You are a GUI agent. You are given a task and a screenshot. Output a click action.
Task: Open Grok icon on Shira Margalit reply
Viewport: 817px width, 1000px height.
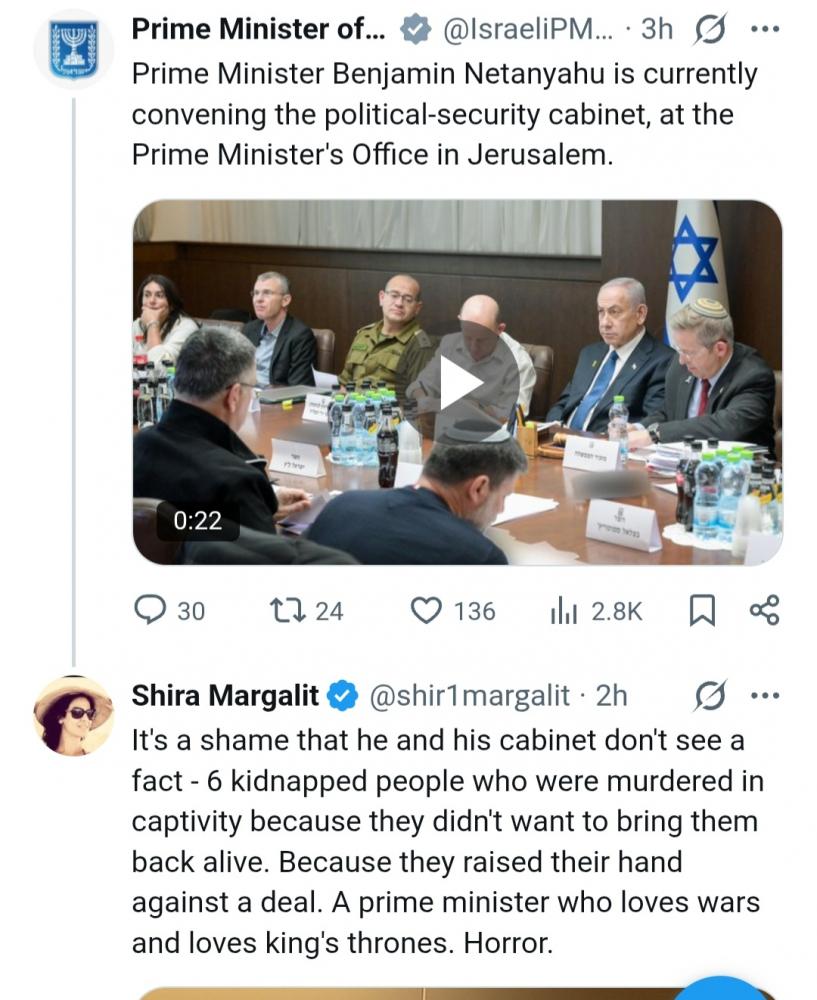point(709,695)
